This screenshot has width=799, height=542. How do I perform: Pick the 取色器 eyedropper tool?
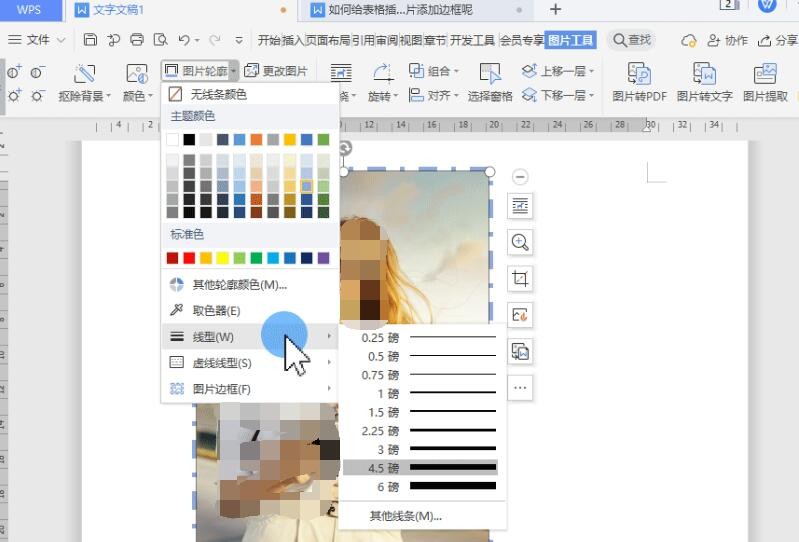pyautogui.click(x=216, y=311)
